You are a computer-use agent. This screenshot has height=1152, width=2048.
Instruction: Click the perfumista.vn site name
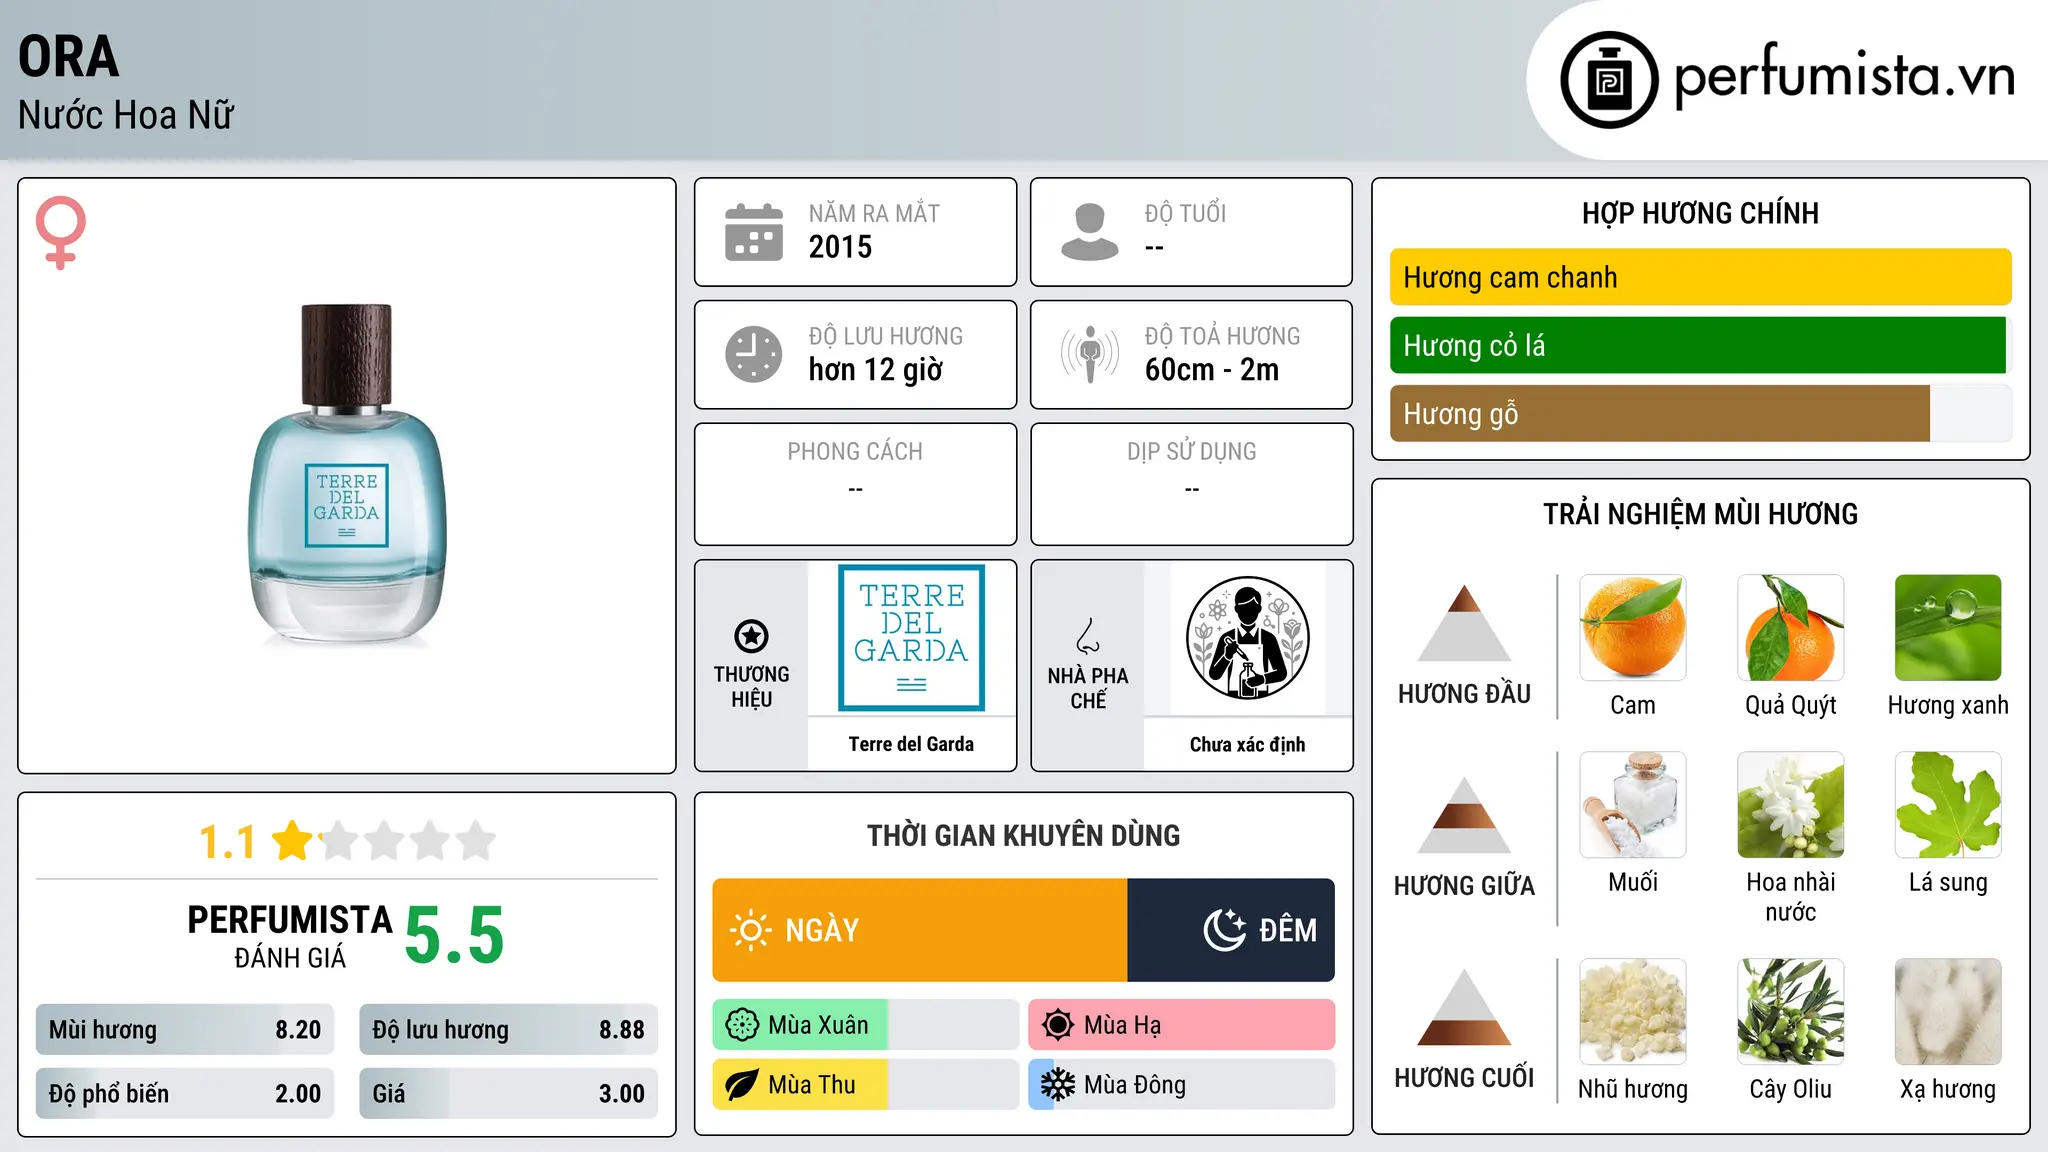pos(1844,76)
